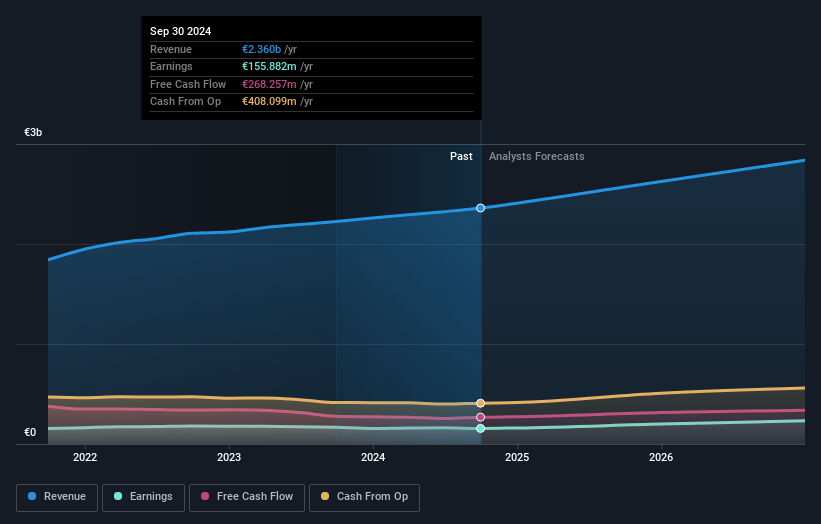
Task: Select the blue Revenue data point marker
Action: click(480, 208)
